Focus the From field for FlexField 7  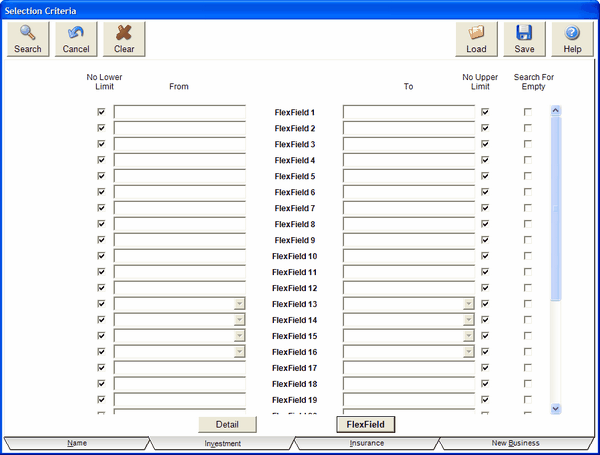click(x=179, y=208)
